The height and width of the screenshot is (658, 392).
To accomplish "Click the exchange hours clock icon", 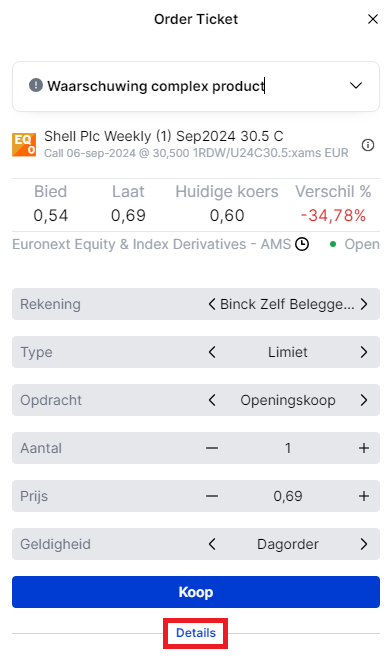I will point(302,244).
